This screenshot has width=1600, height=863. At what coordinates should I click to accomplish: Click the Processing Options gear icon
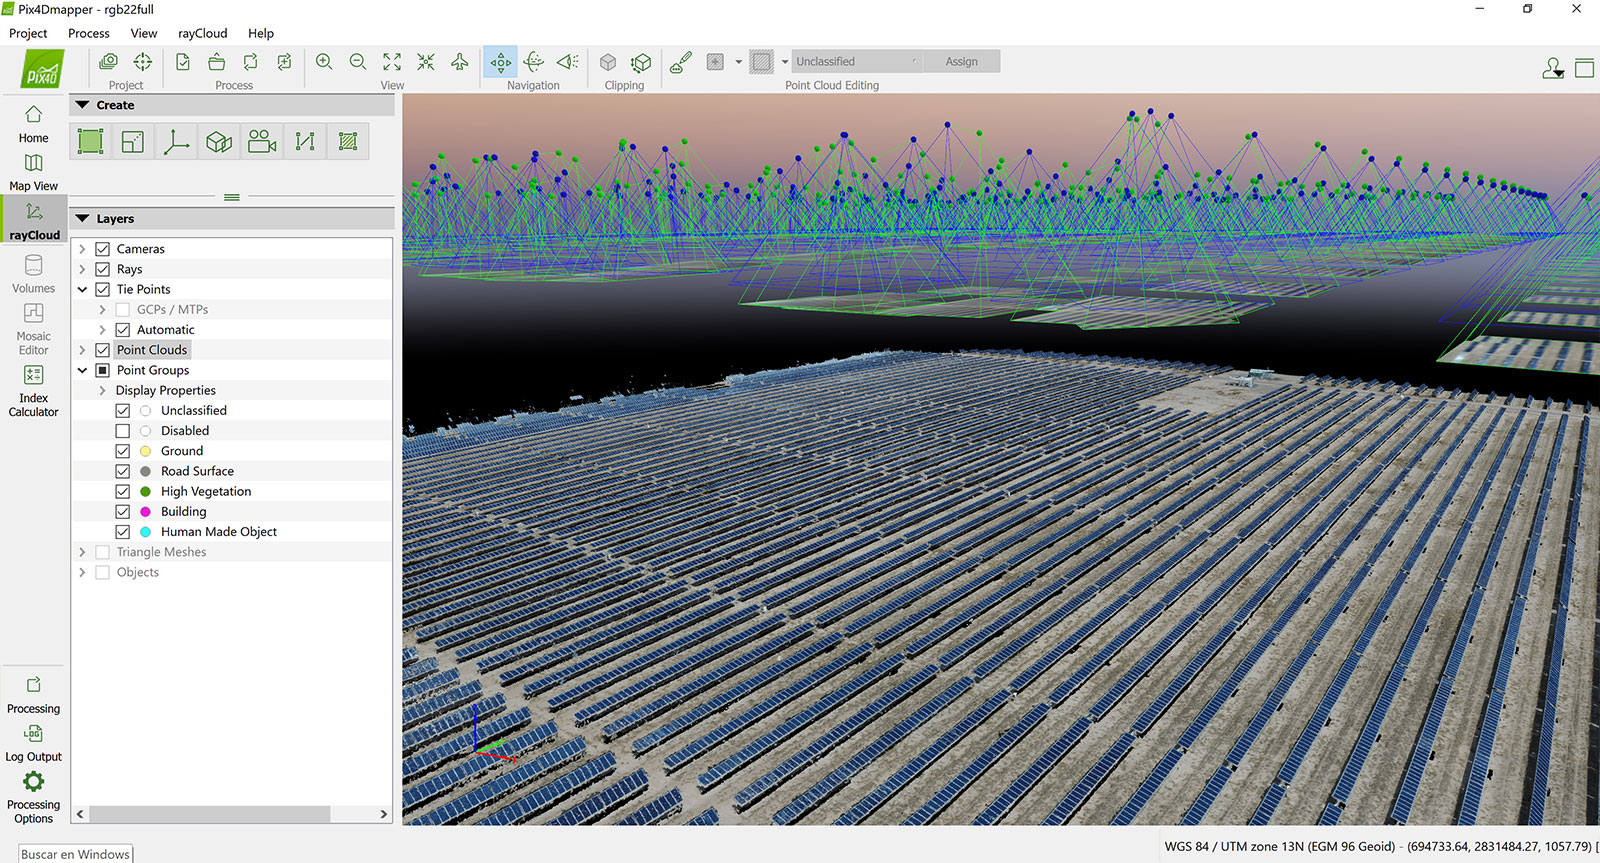(33, 782)
